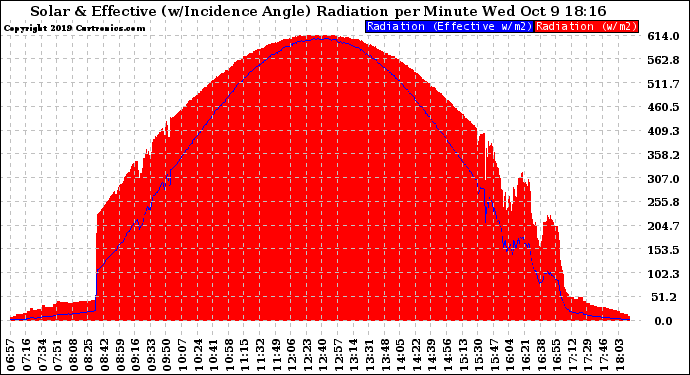
Task: Click the 16:38 time label
Action: [542, 355]
